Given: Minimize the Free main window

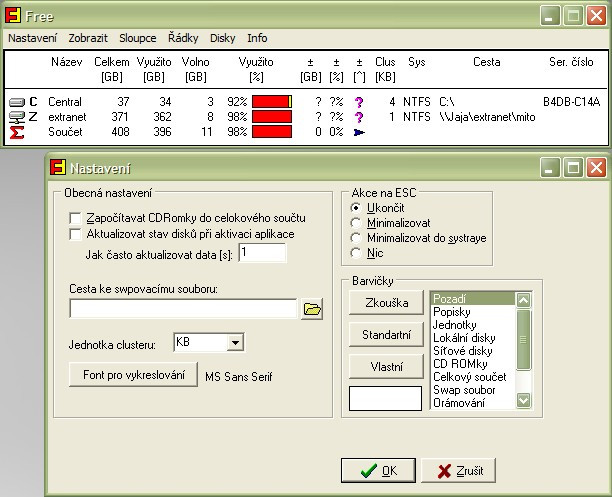Looking at the screenshot, I should (x=550, y=16).
